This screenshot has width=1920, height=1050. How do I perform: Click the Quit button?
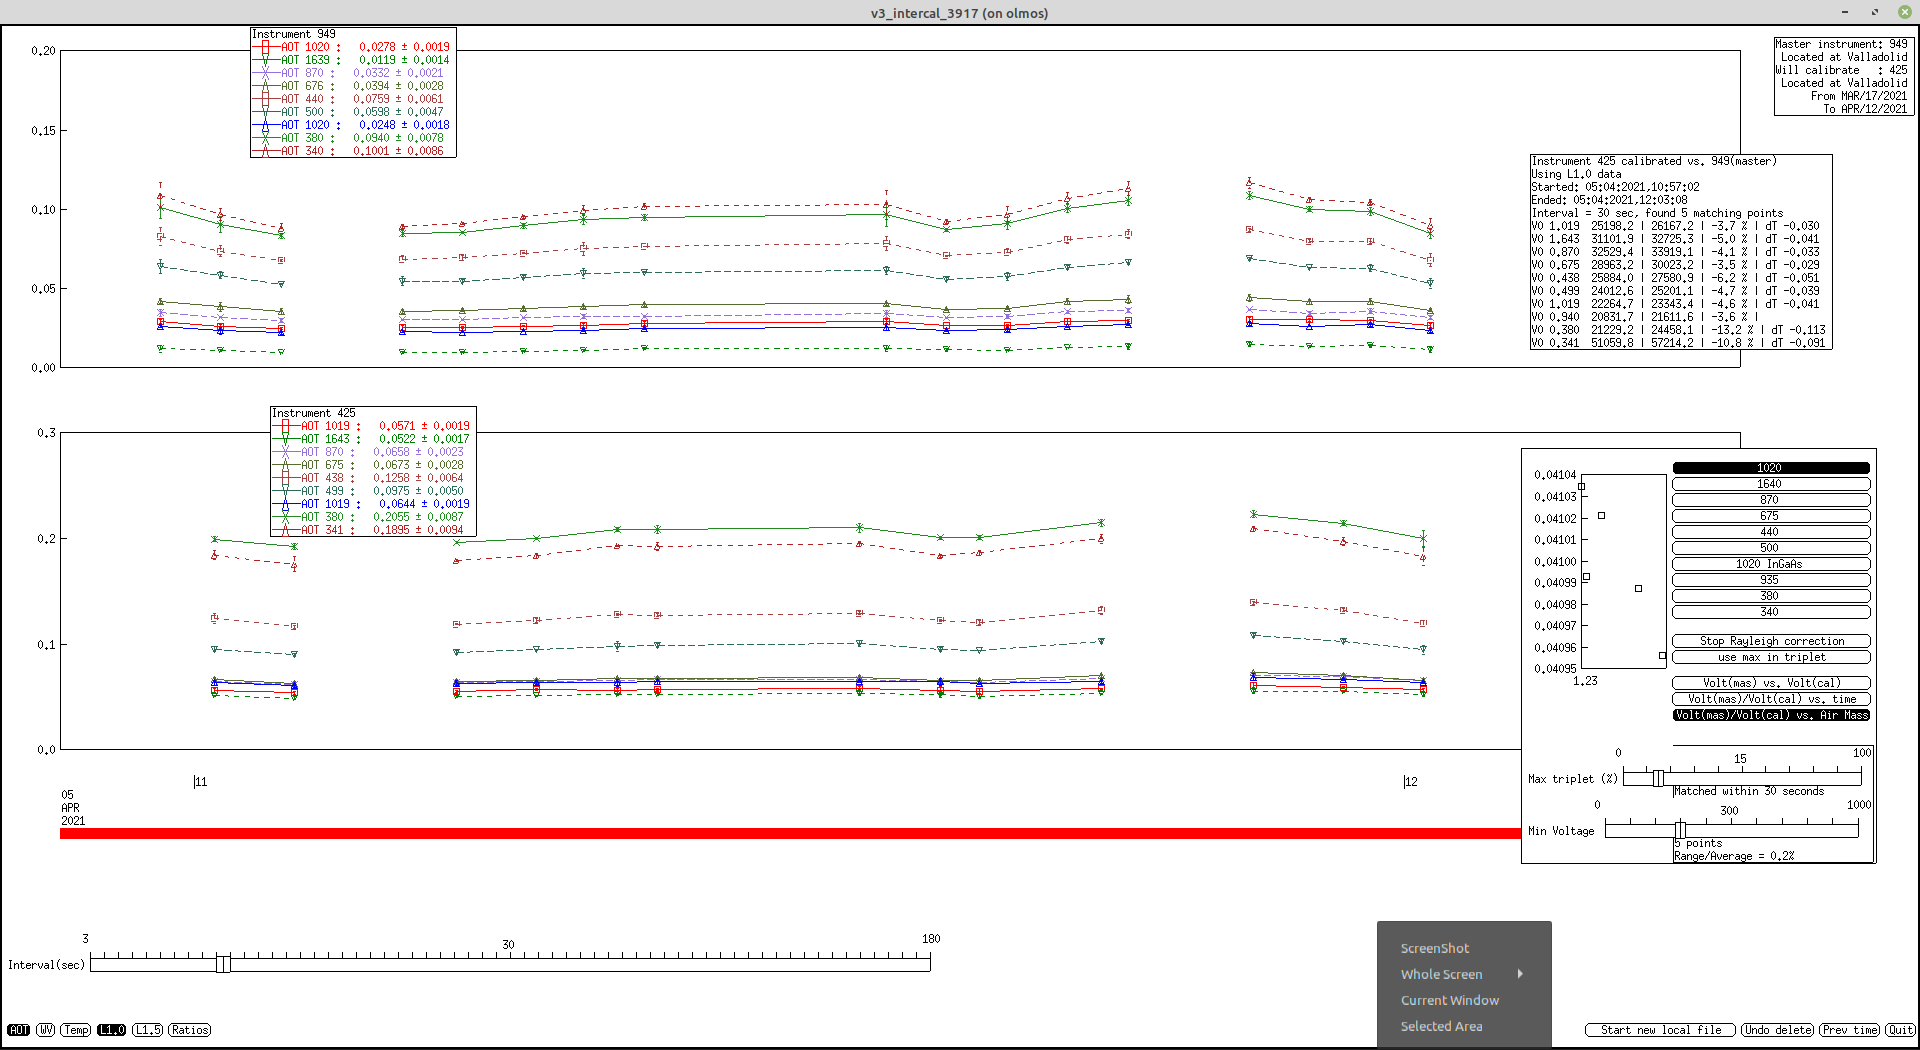click(1900, 1030)
